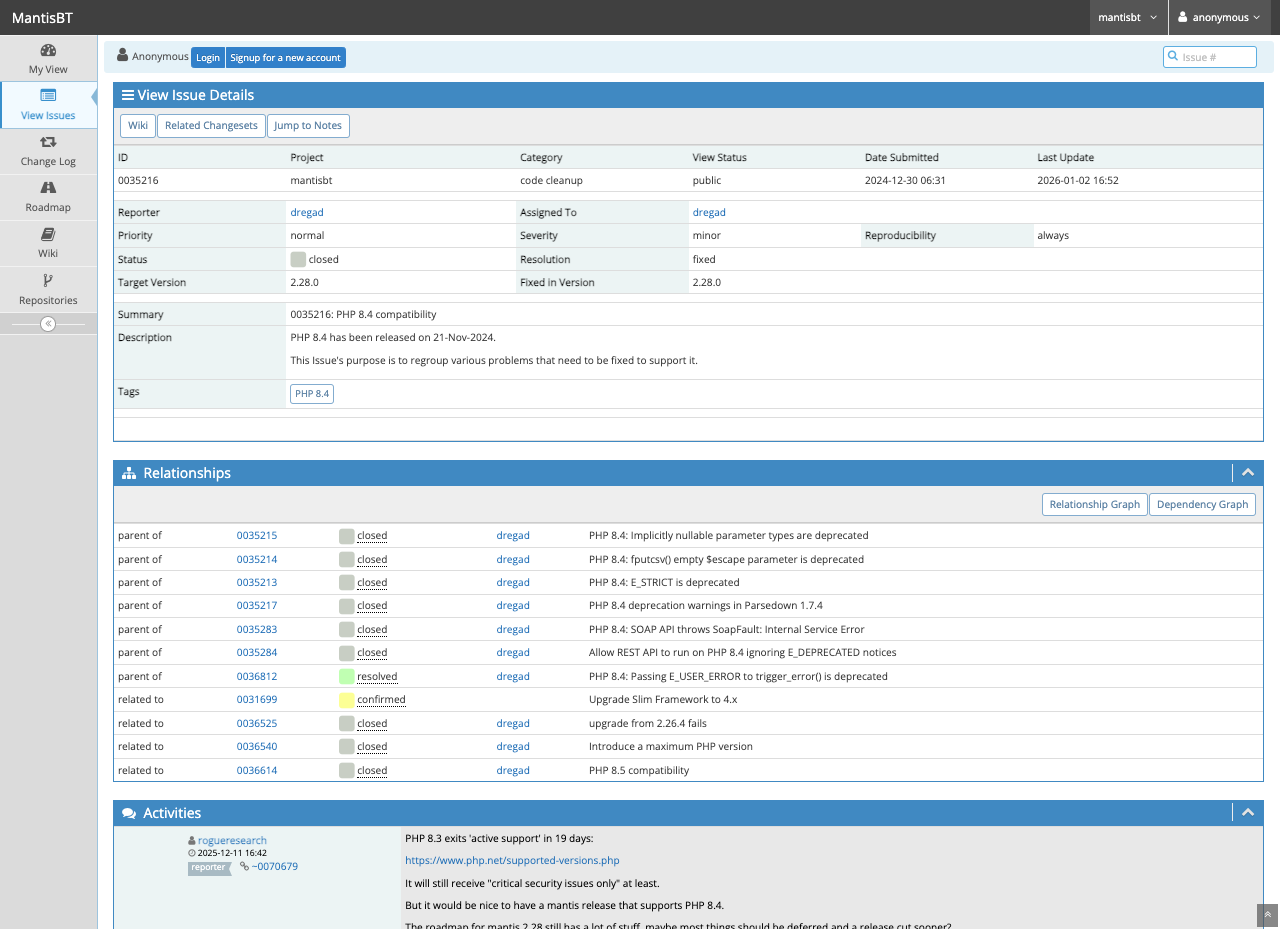Collapse the sidebar with the double-chevron icon
This screenshot has height=929, width=1280.
(x=48, y=324)
